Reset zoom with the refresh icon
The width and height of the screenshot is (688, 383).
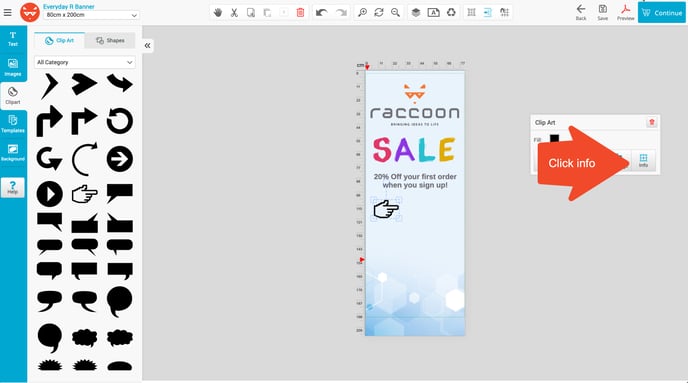point(379,12)
